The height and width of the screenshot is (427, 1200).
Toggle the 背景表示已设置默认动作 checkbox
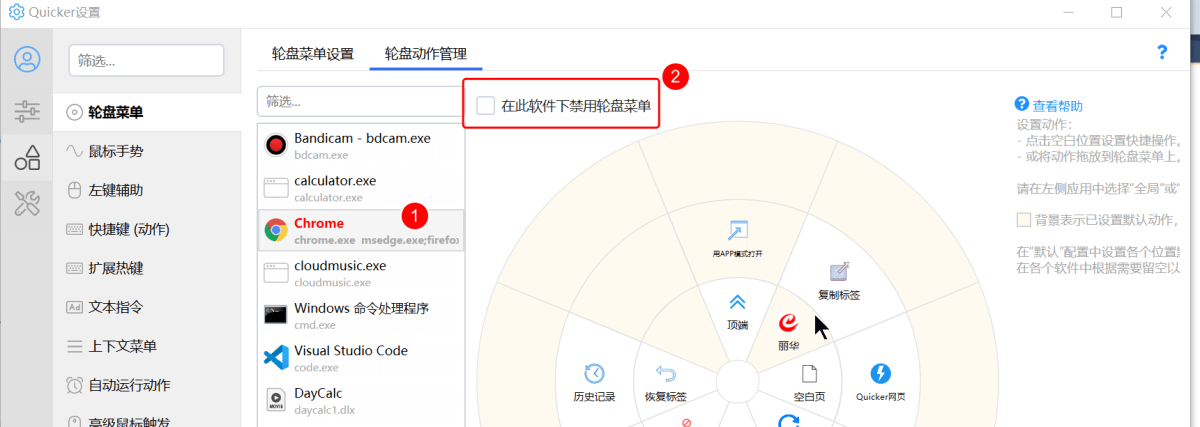coord(1024,220)
